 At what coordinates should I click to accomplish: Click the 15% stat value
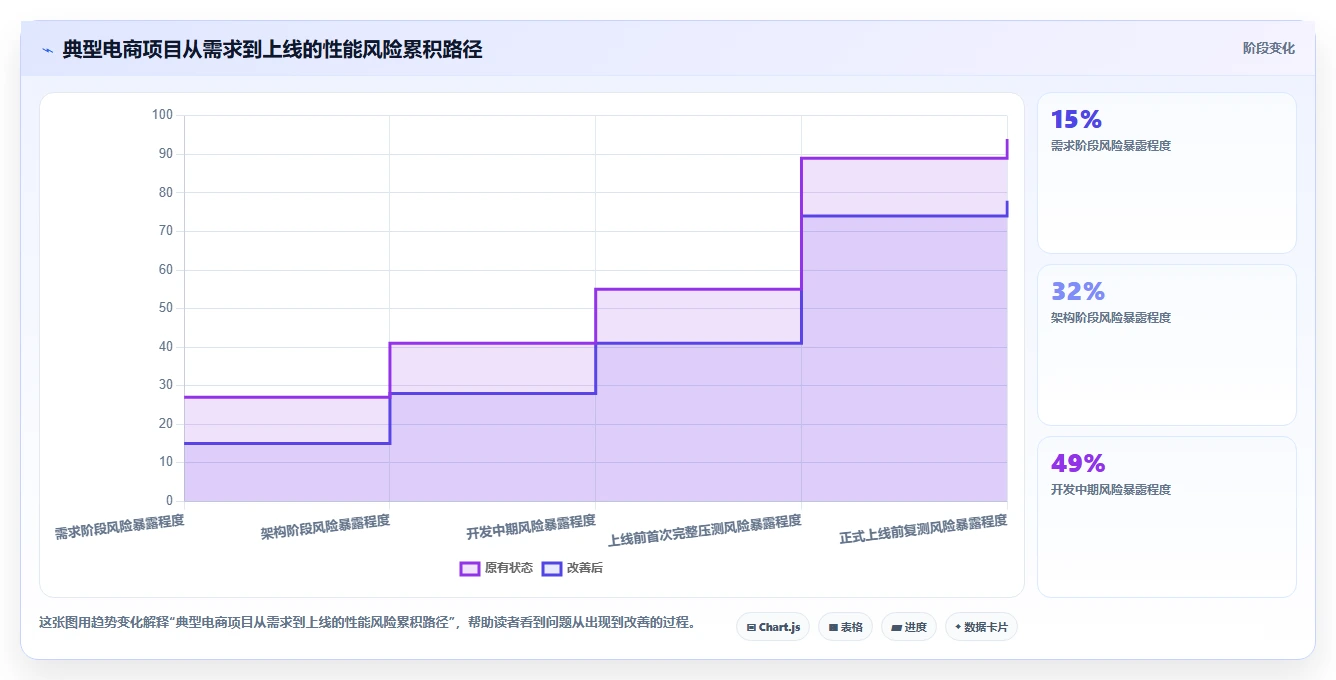1076,120
